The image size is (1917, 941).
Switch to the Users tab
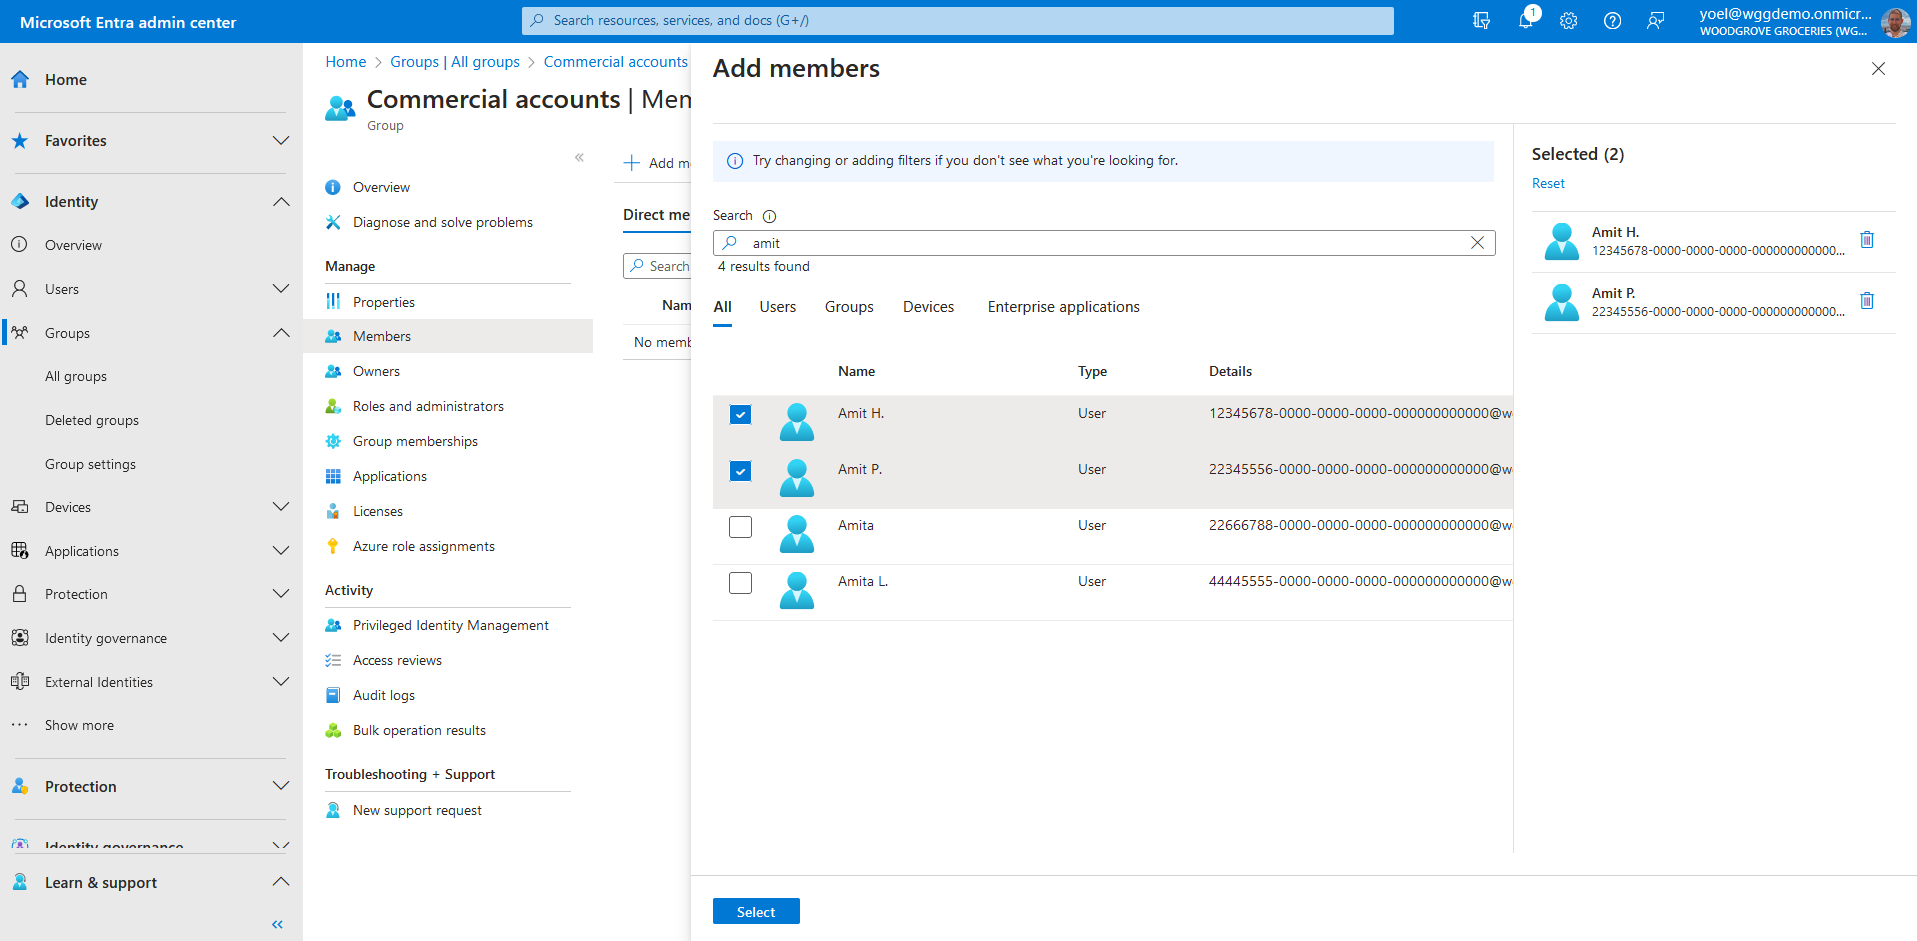[x=777, y=307]
